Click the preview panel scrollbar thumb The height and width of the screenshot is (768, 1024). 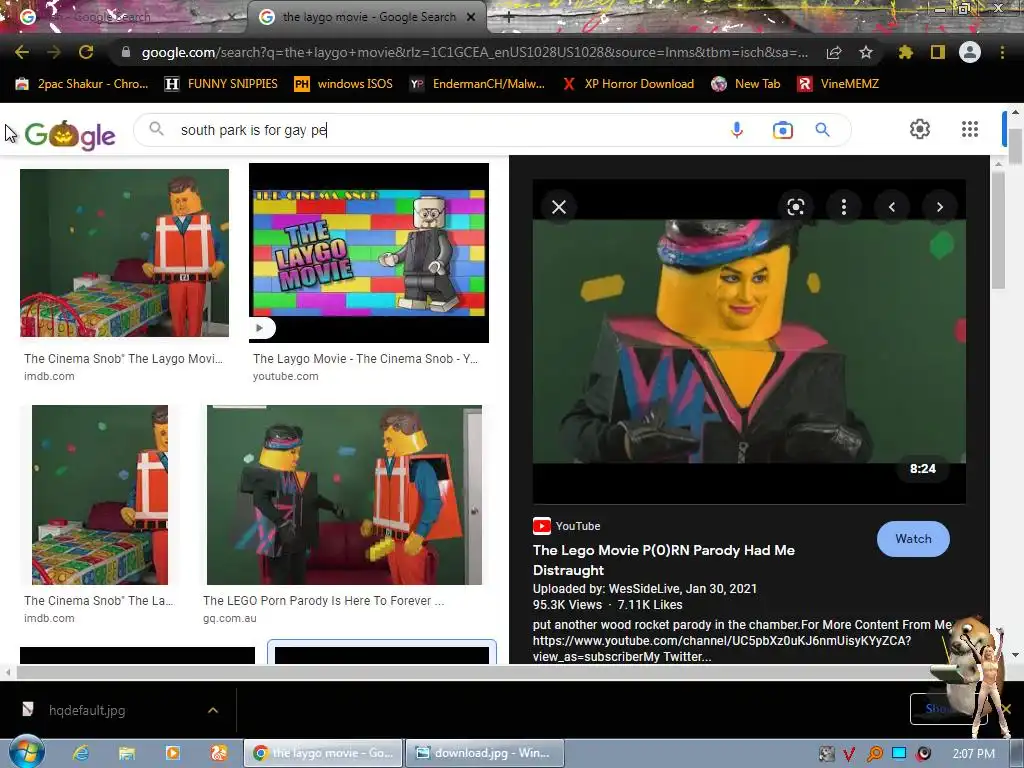pyautogui.click(x=999, y=230)
